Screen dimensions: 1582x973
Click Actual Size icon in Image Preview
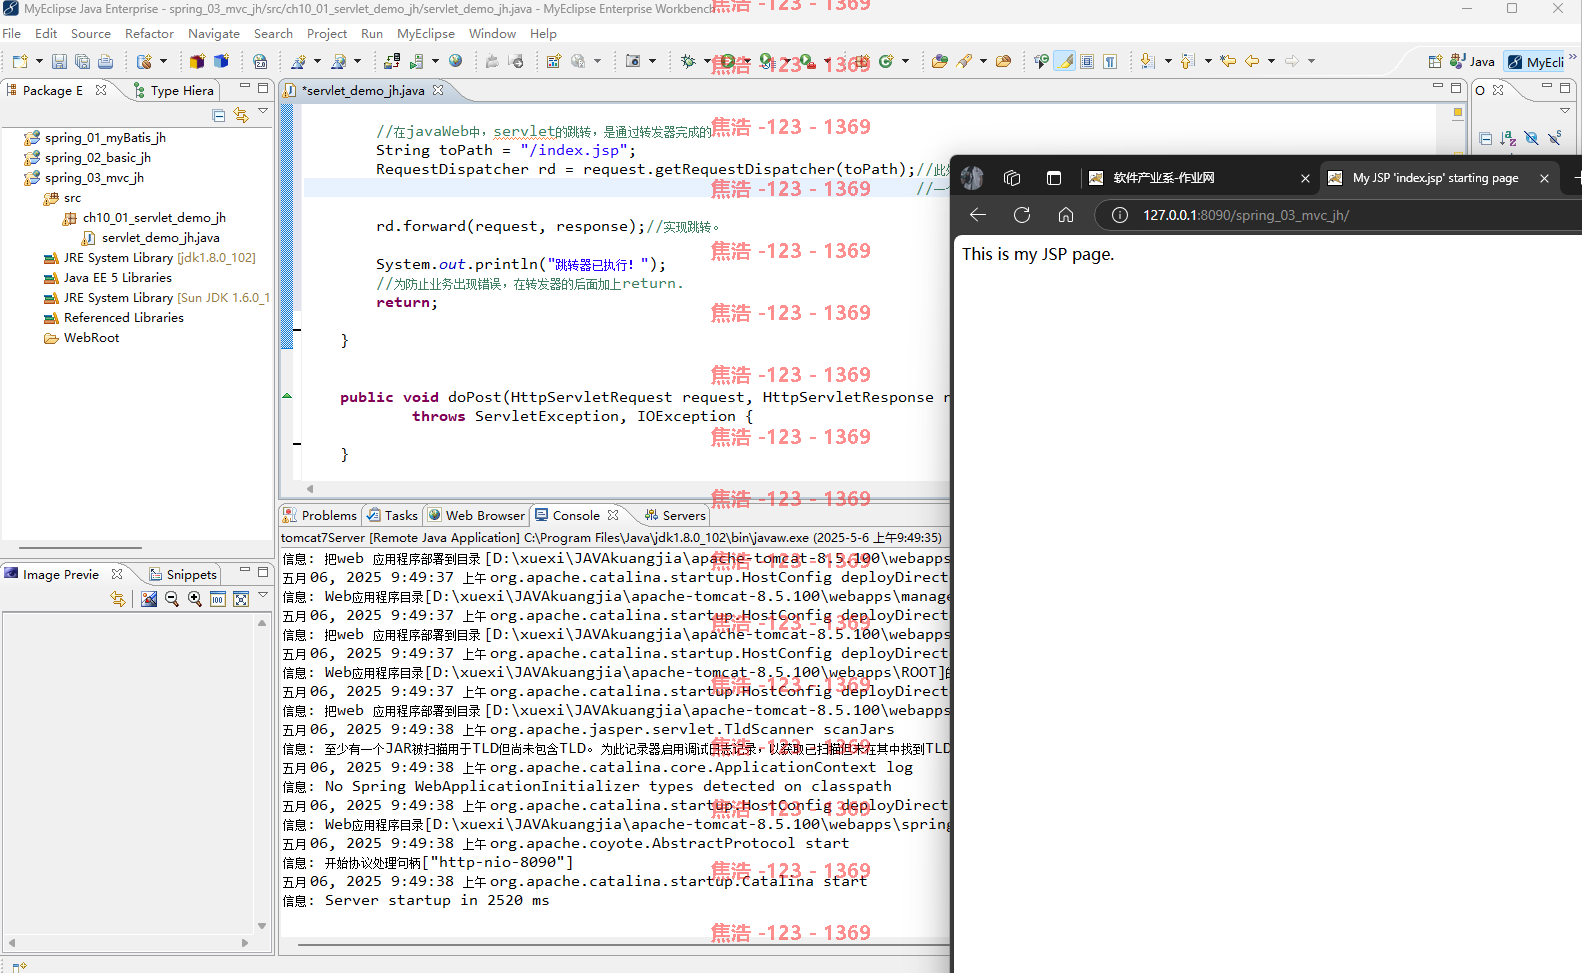point(218,599)
